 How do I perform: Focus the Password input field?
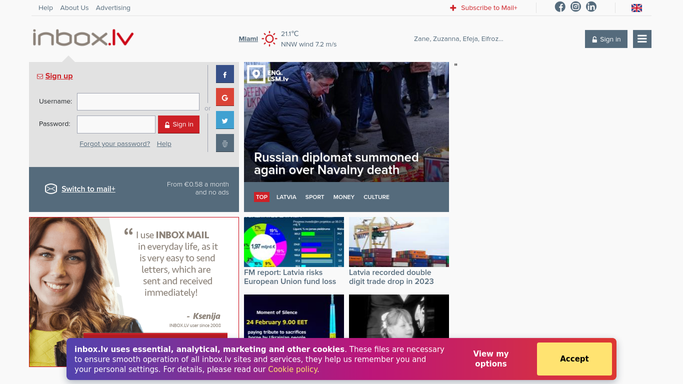click(116, 125)
